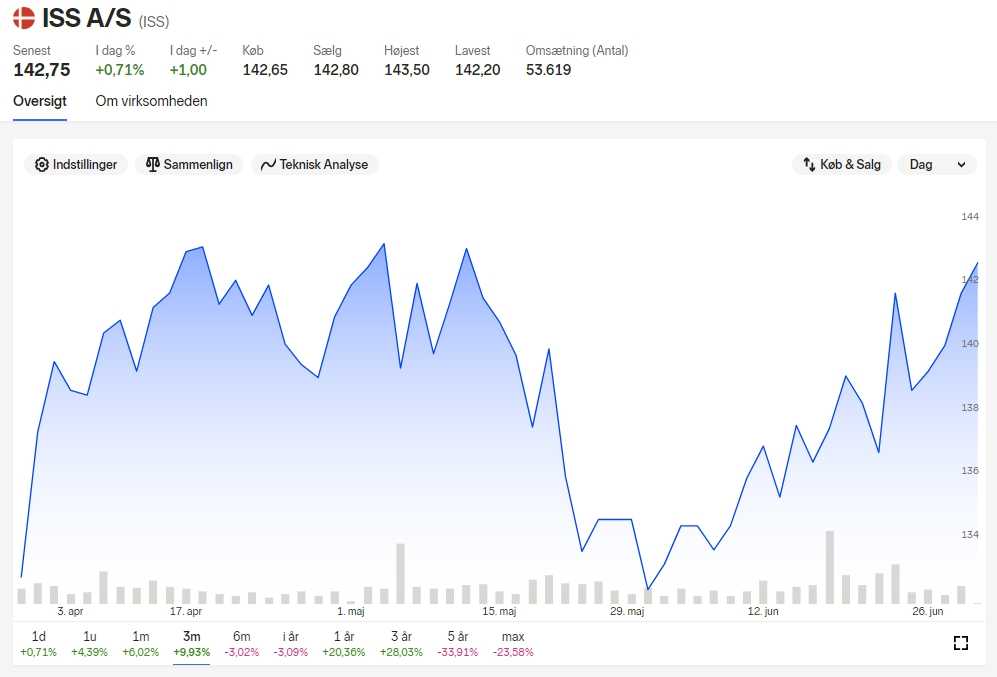This screenshot has width=997, height=677.
Task: Click the chevron arrow next to Dag
Action: coord(961,165)
